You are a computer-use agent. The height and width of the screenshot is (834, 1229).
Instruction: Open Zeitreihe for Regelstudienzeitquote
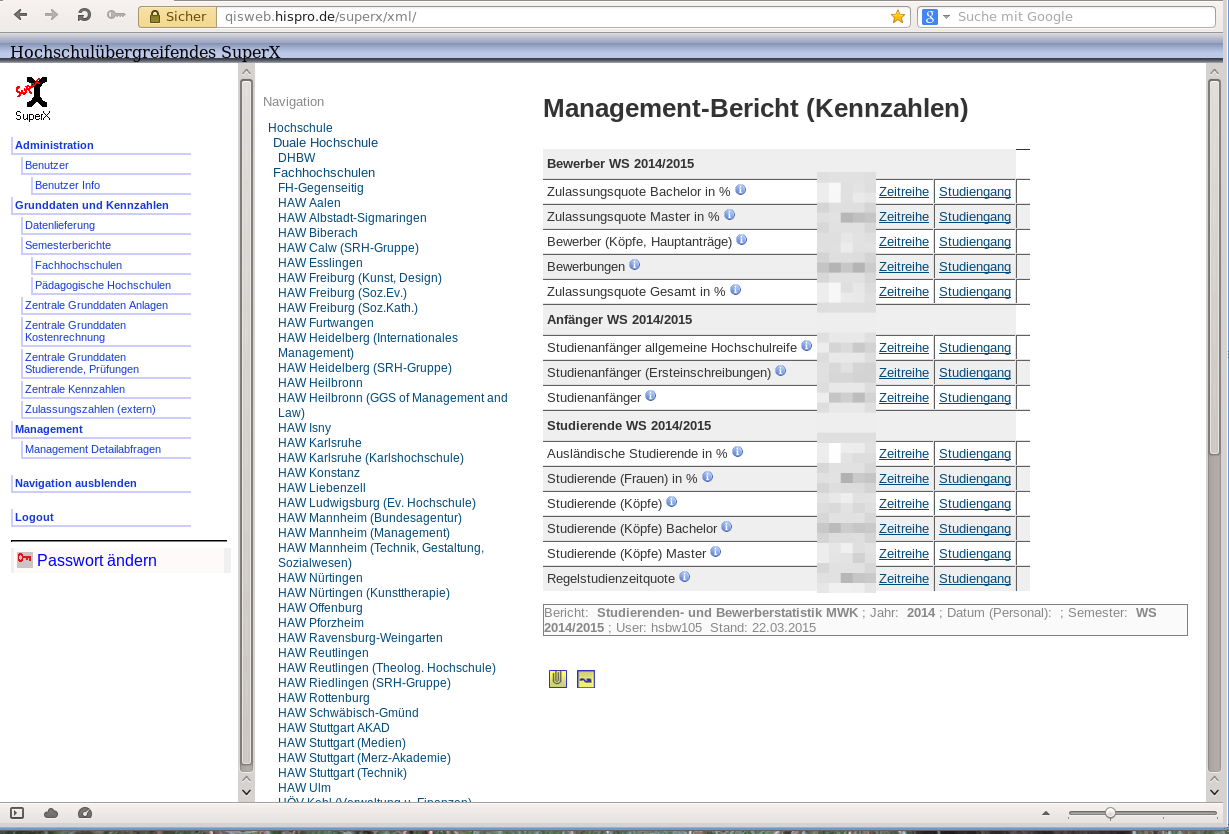904,579
